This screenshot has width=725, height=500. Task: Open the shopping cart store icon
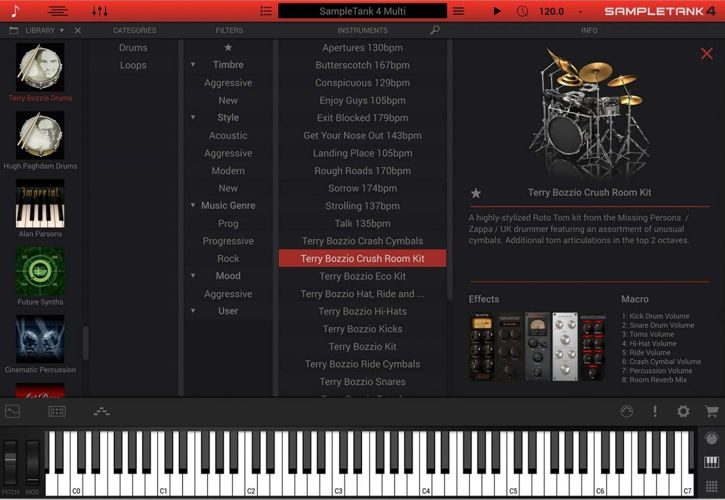point(711,411)
